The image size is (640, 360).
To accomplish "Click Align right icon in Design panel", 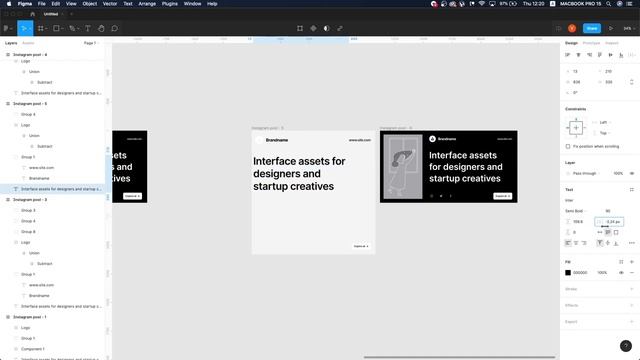I will (589, 55).
